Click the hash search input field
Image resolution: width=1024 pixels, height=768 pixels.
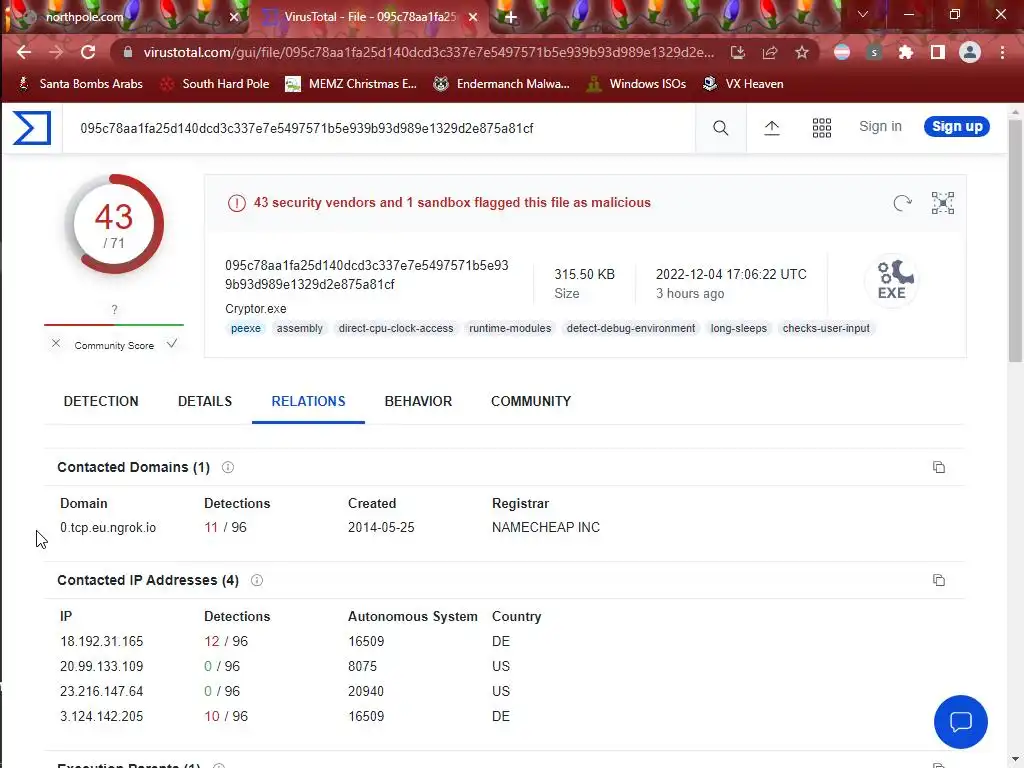click(x=379, y=128)
